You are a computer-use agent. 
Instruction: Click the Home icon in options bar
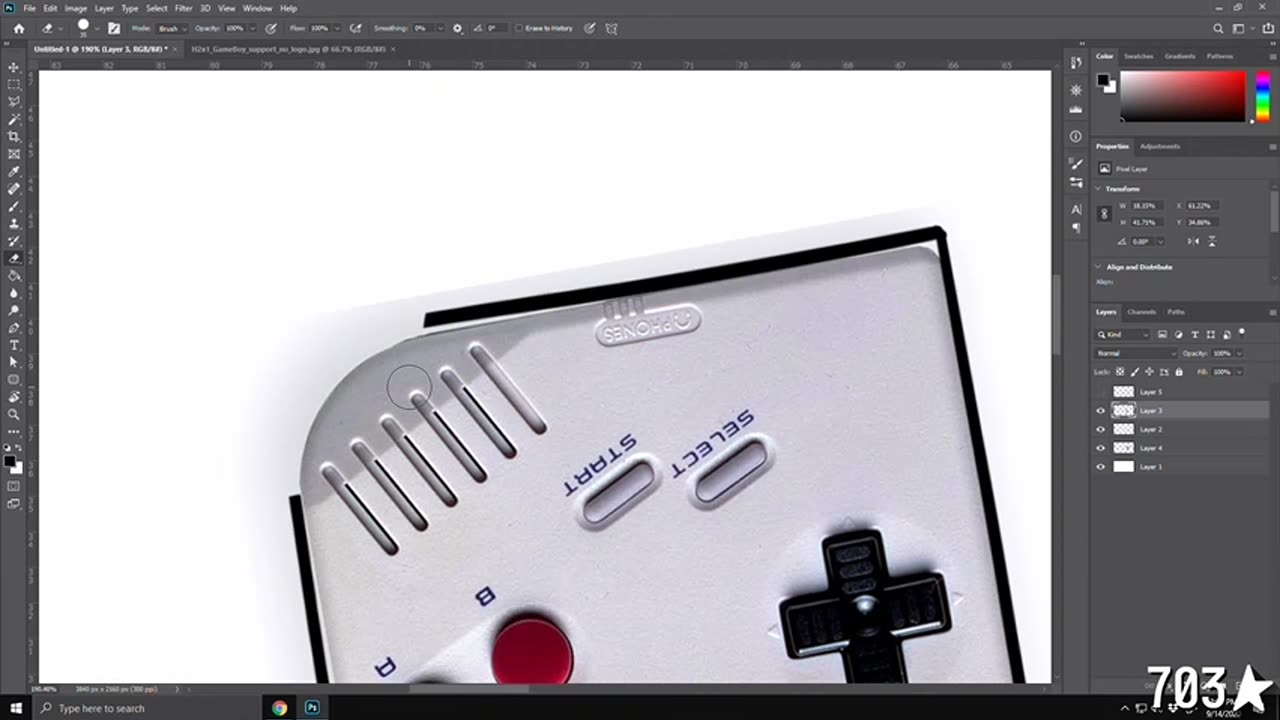point(18,28)
